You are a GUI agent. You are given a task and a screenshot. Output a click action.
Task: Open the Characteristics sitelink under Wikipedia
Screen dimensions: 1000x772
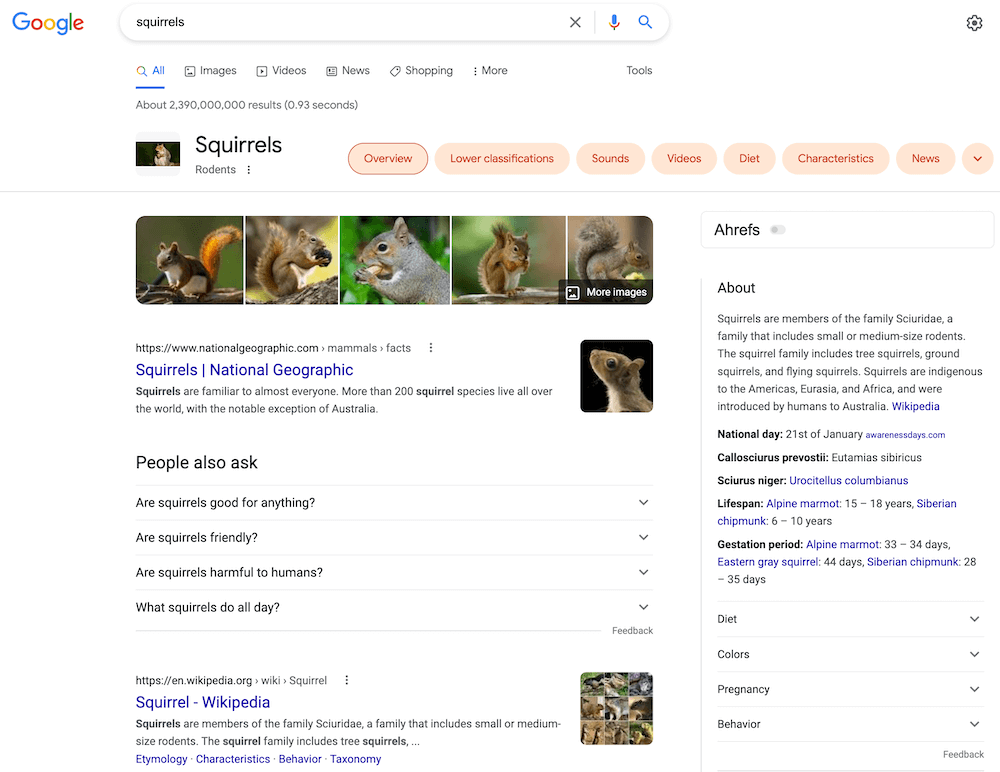233,759
